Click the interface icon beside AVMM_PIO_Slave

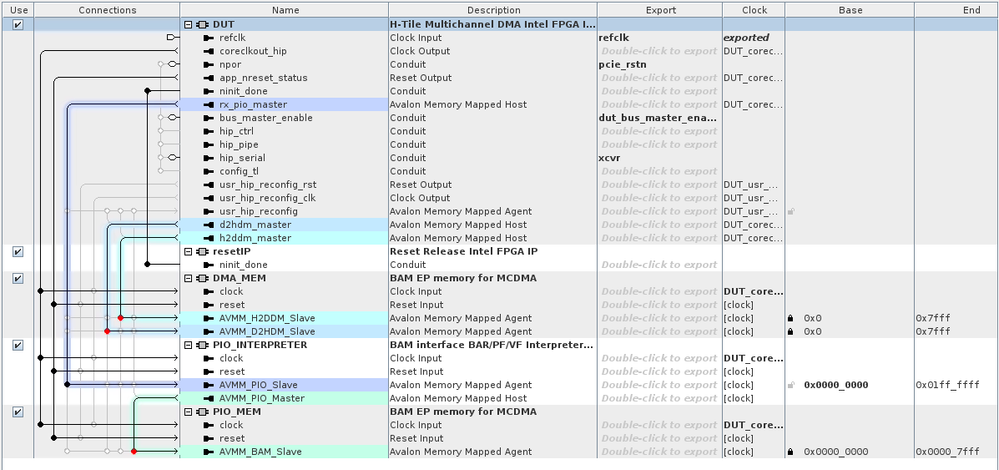click(209, 385)
